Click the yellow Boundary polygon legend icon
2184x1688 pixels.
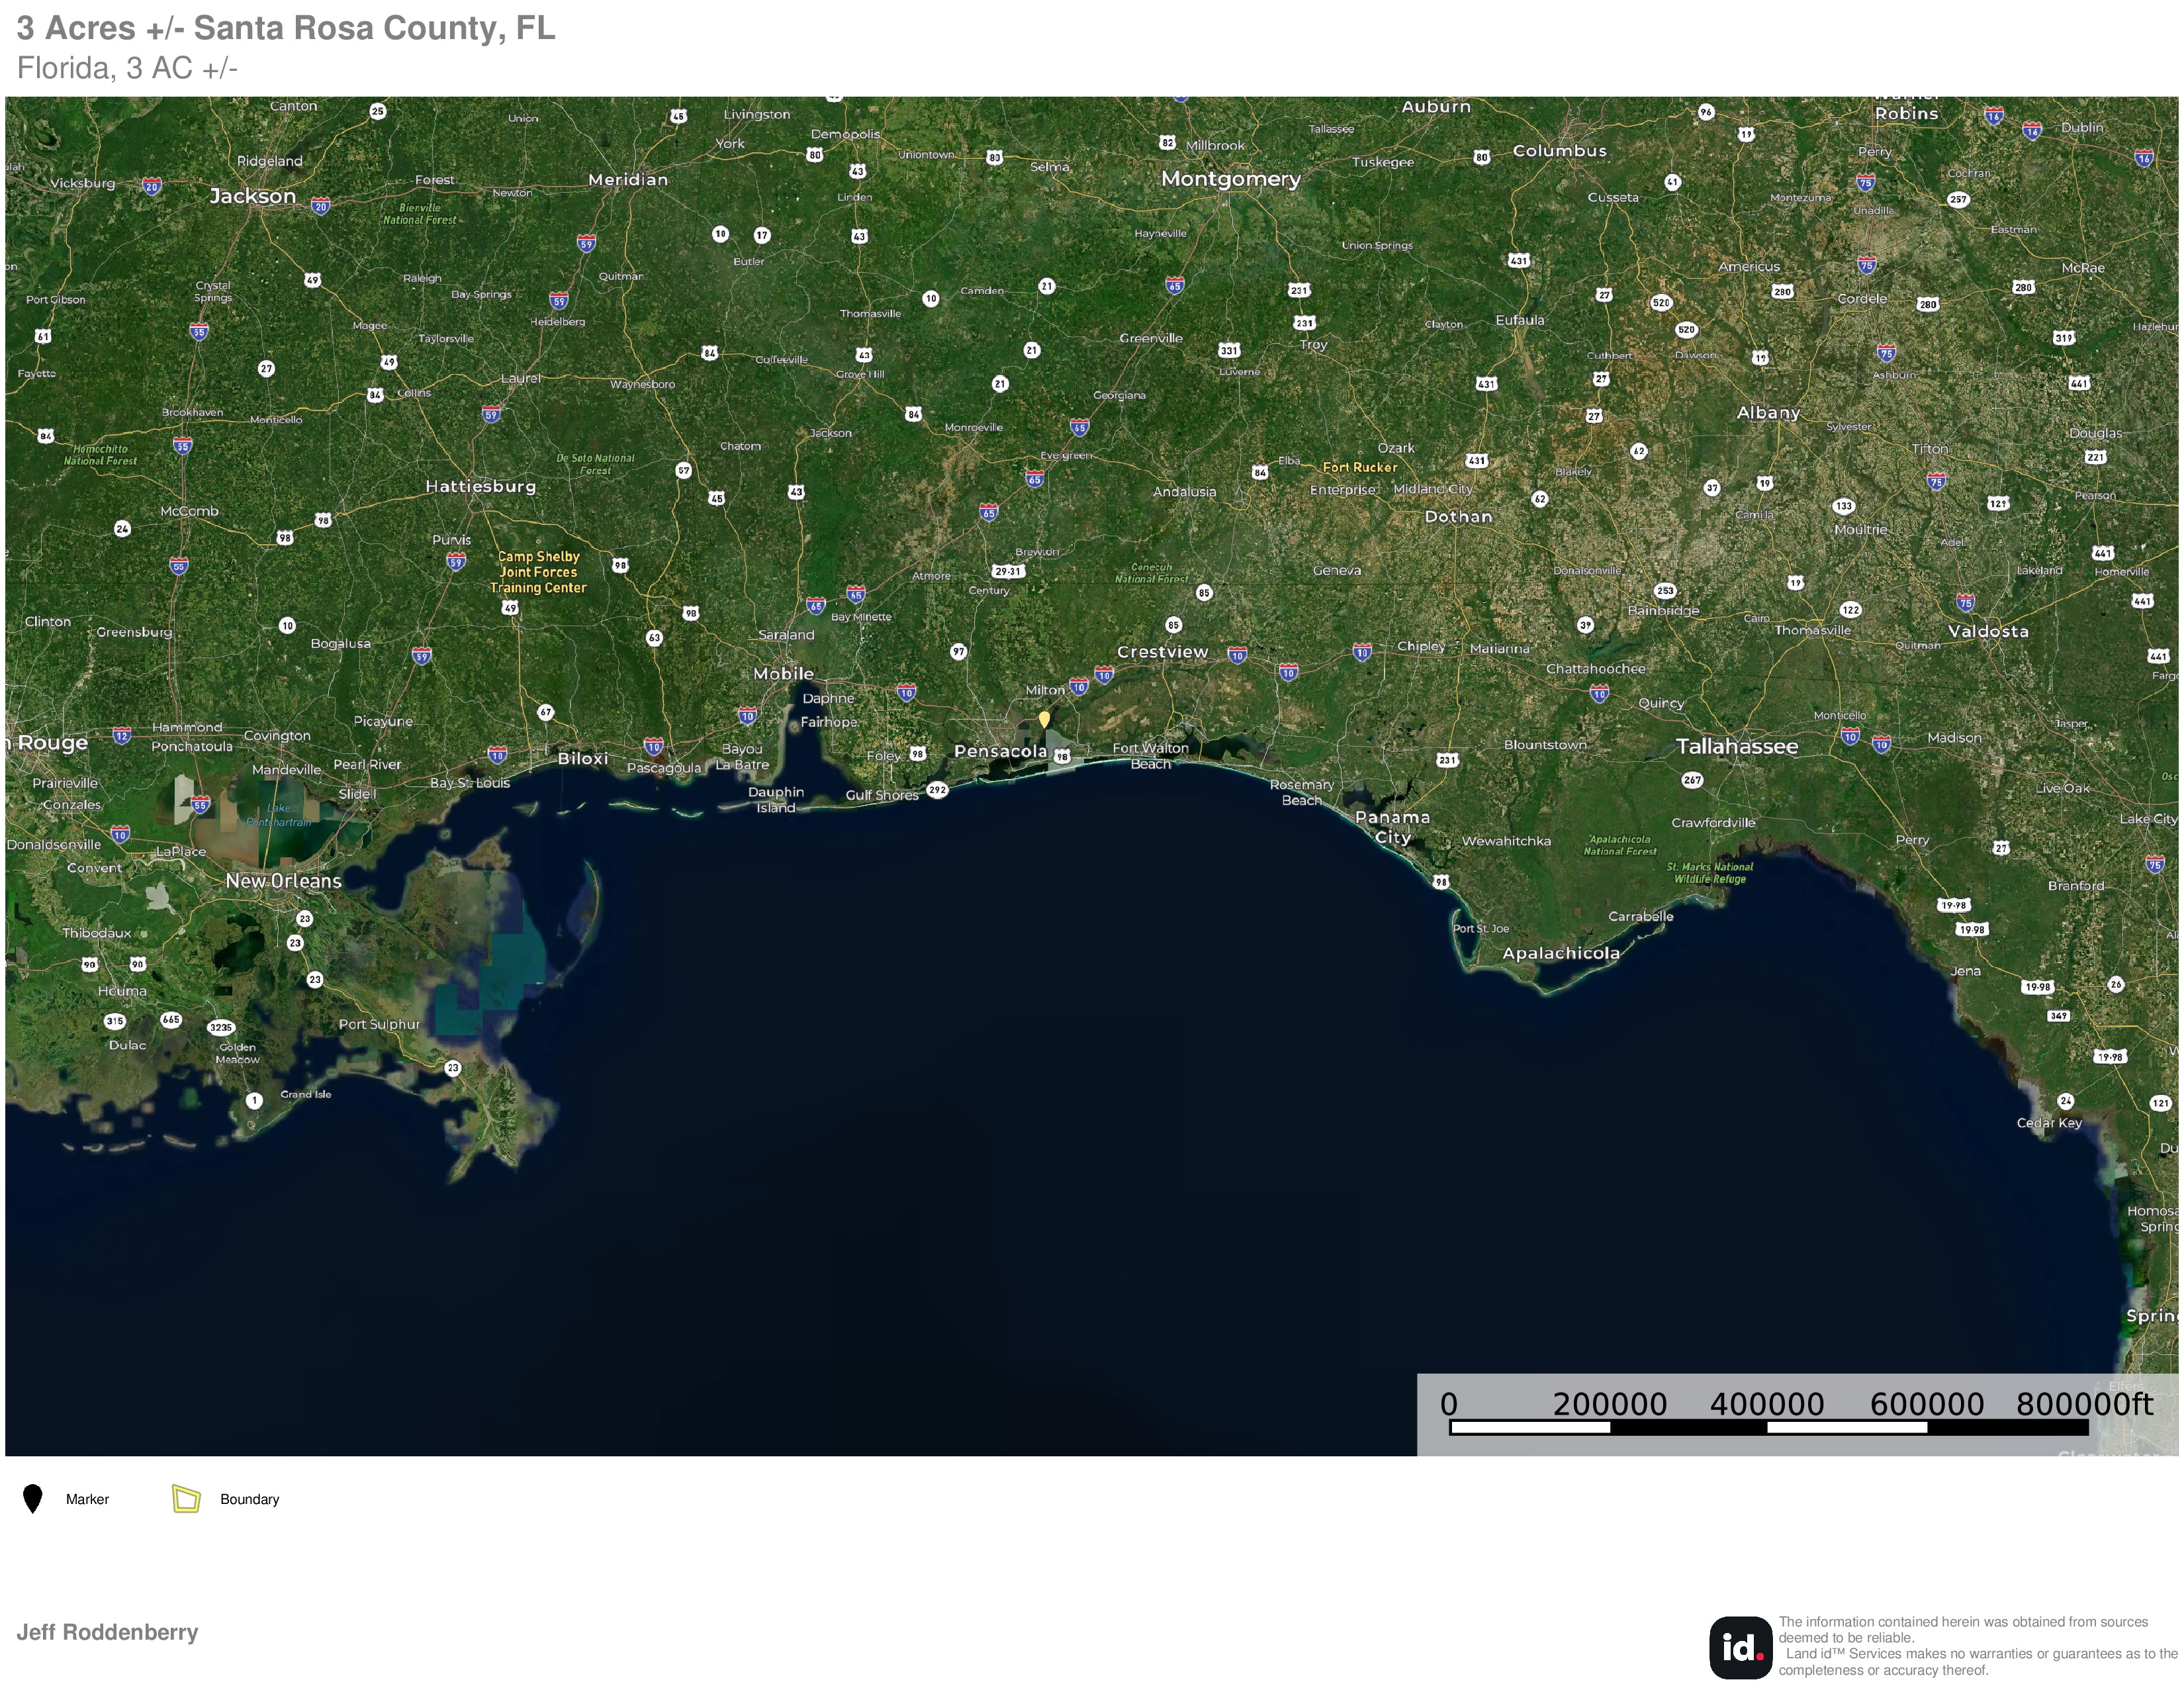pyautogui.click(x=186, y=1498)
